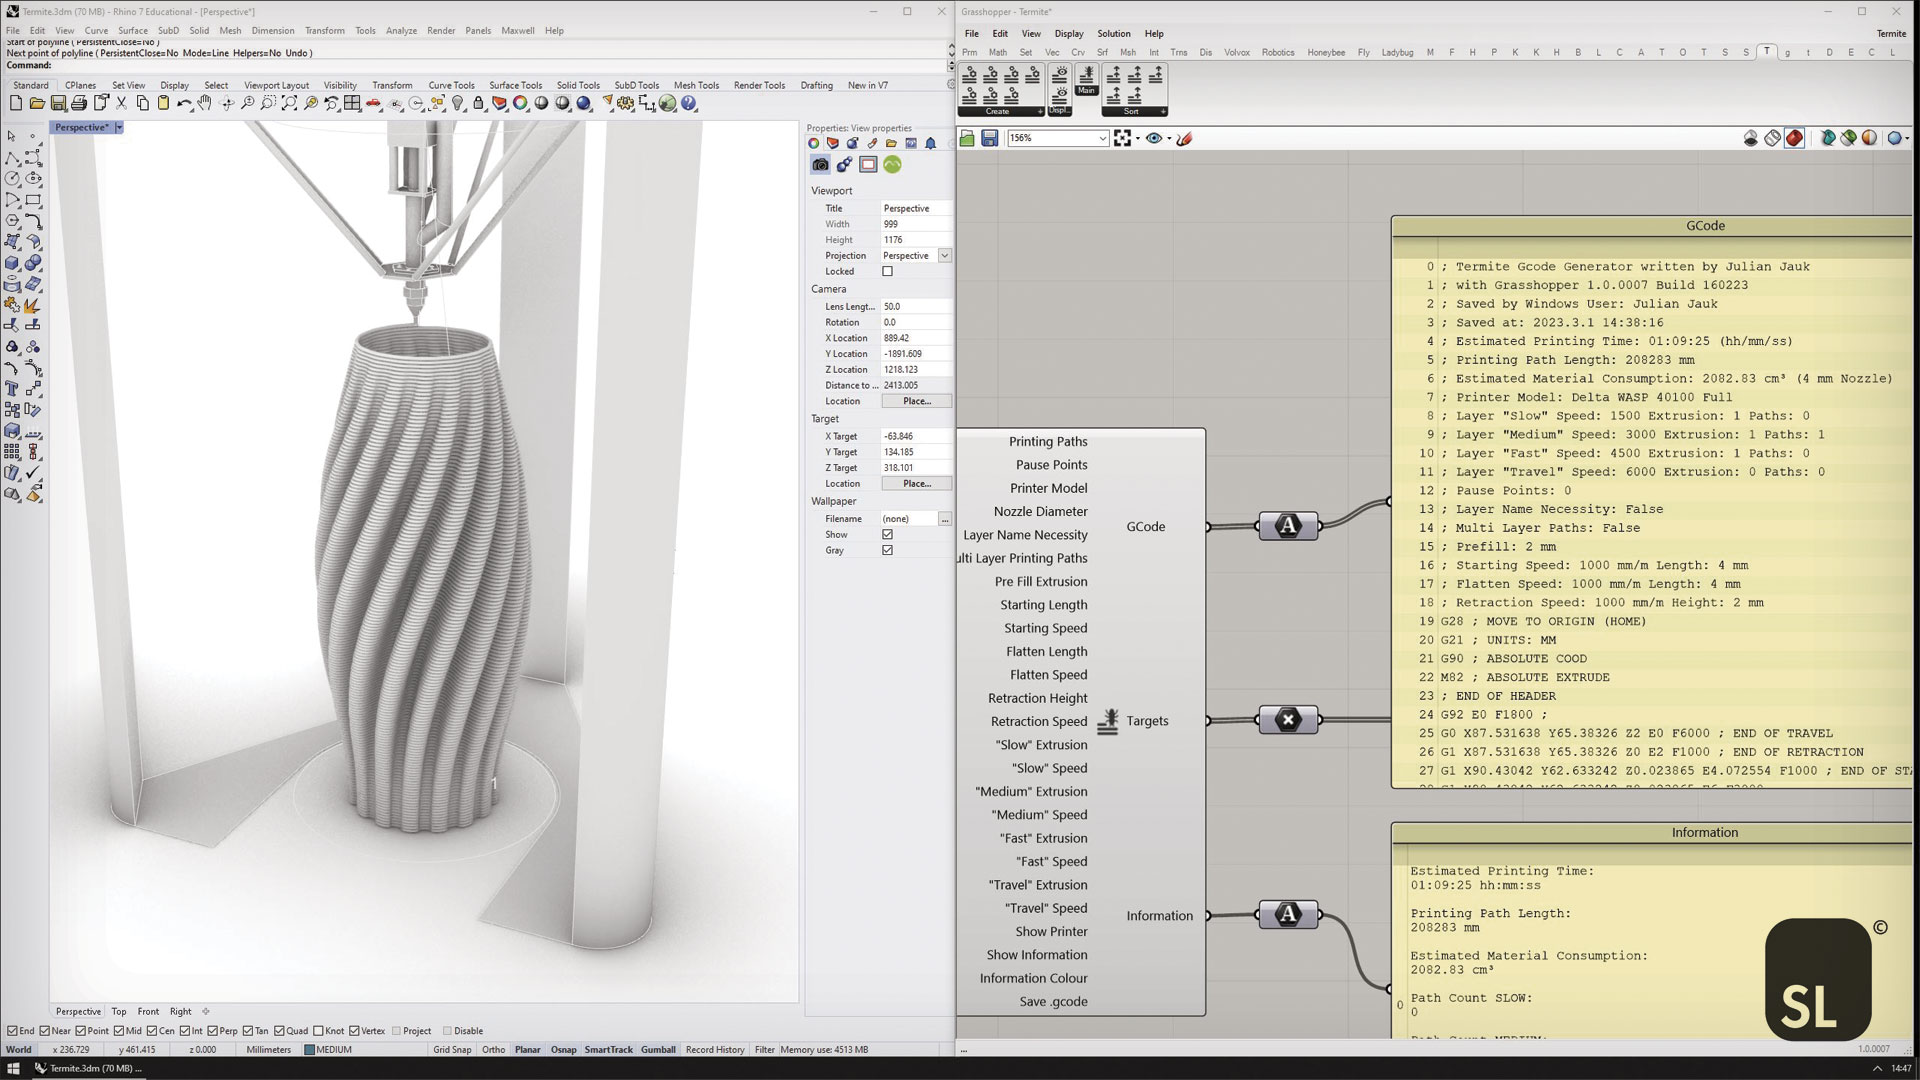Click the camera view properties icon
1920x1080 pixels.
[820, 165]
